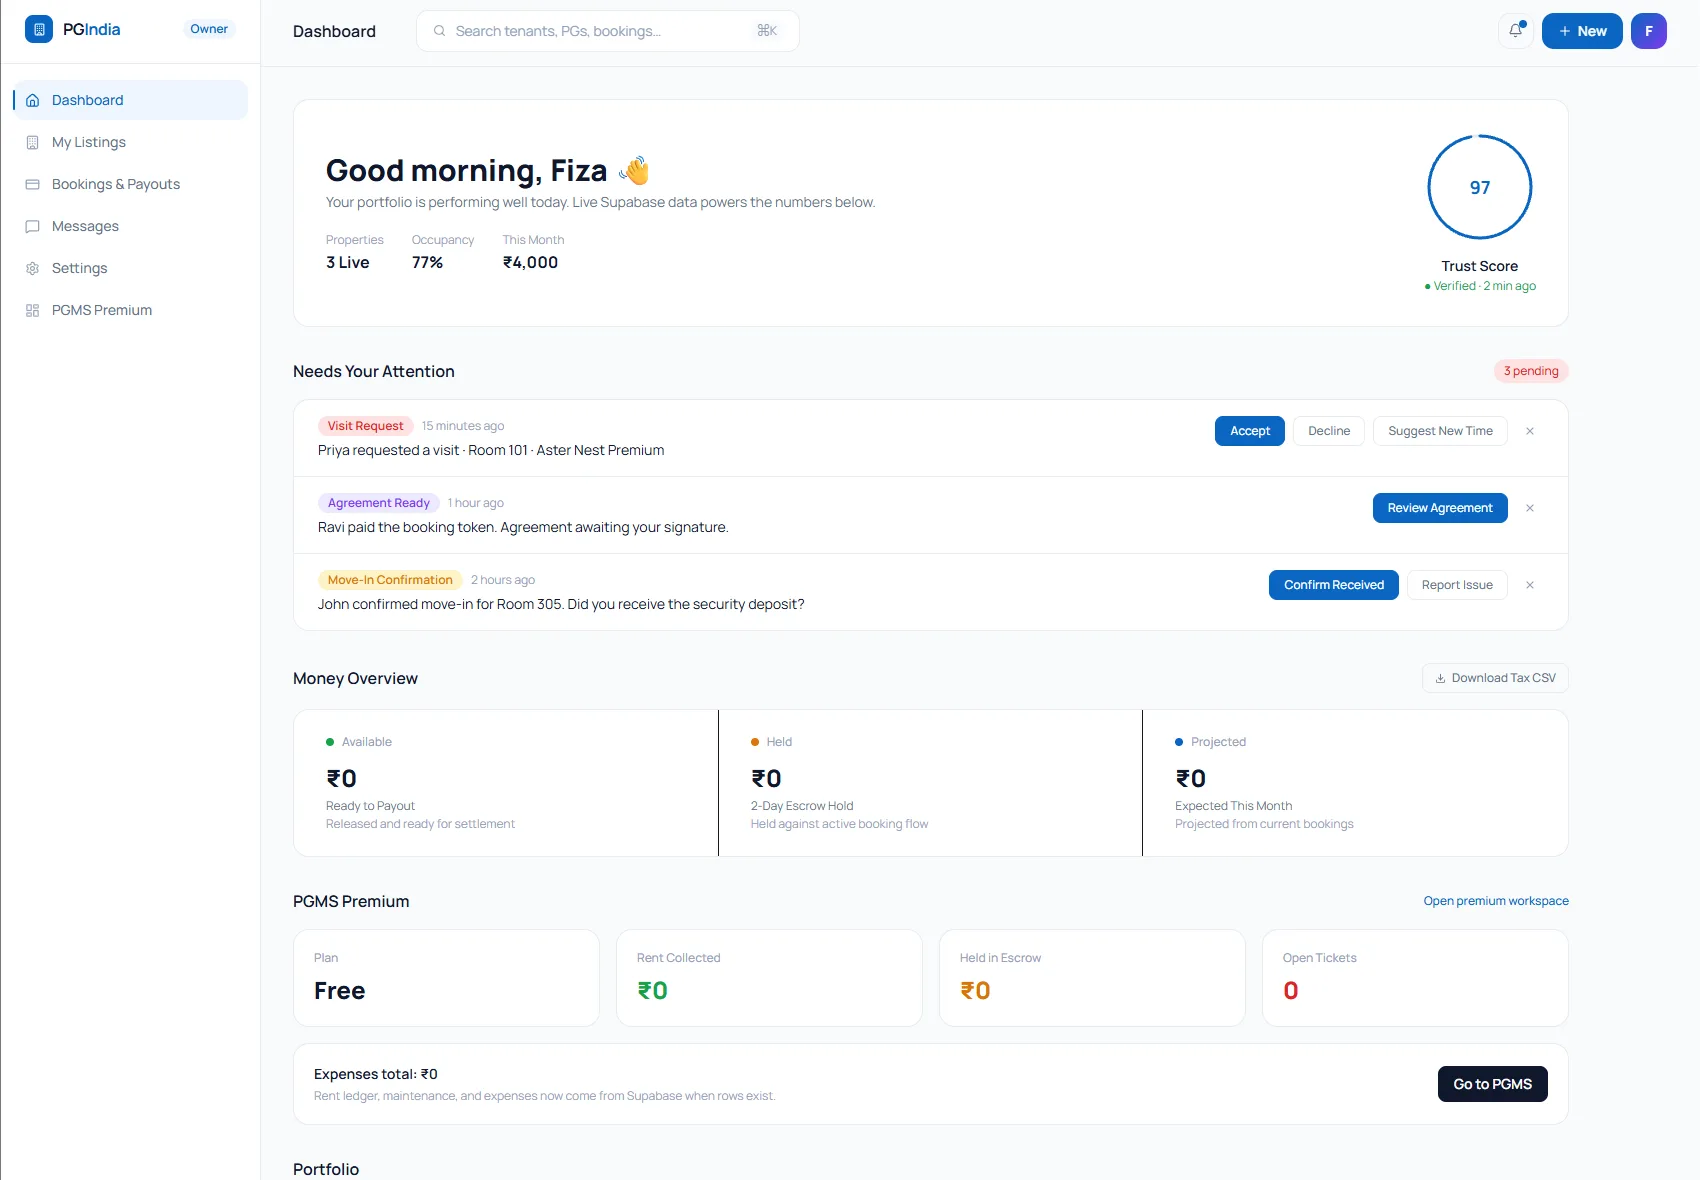
Task: Click Report Issue button
Action: (x=1457, y=585)
